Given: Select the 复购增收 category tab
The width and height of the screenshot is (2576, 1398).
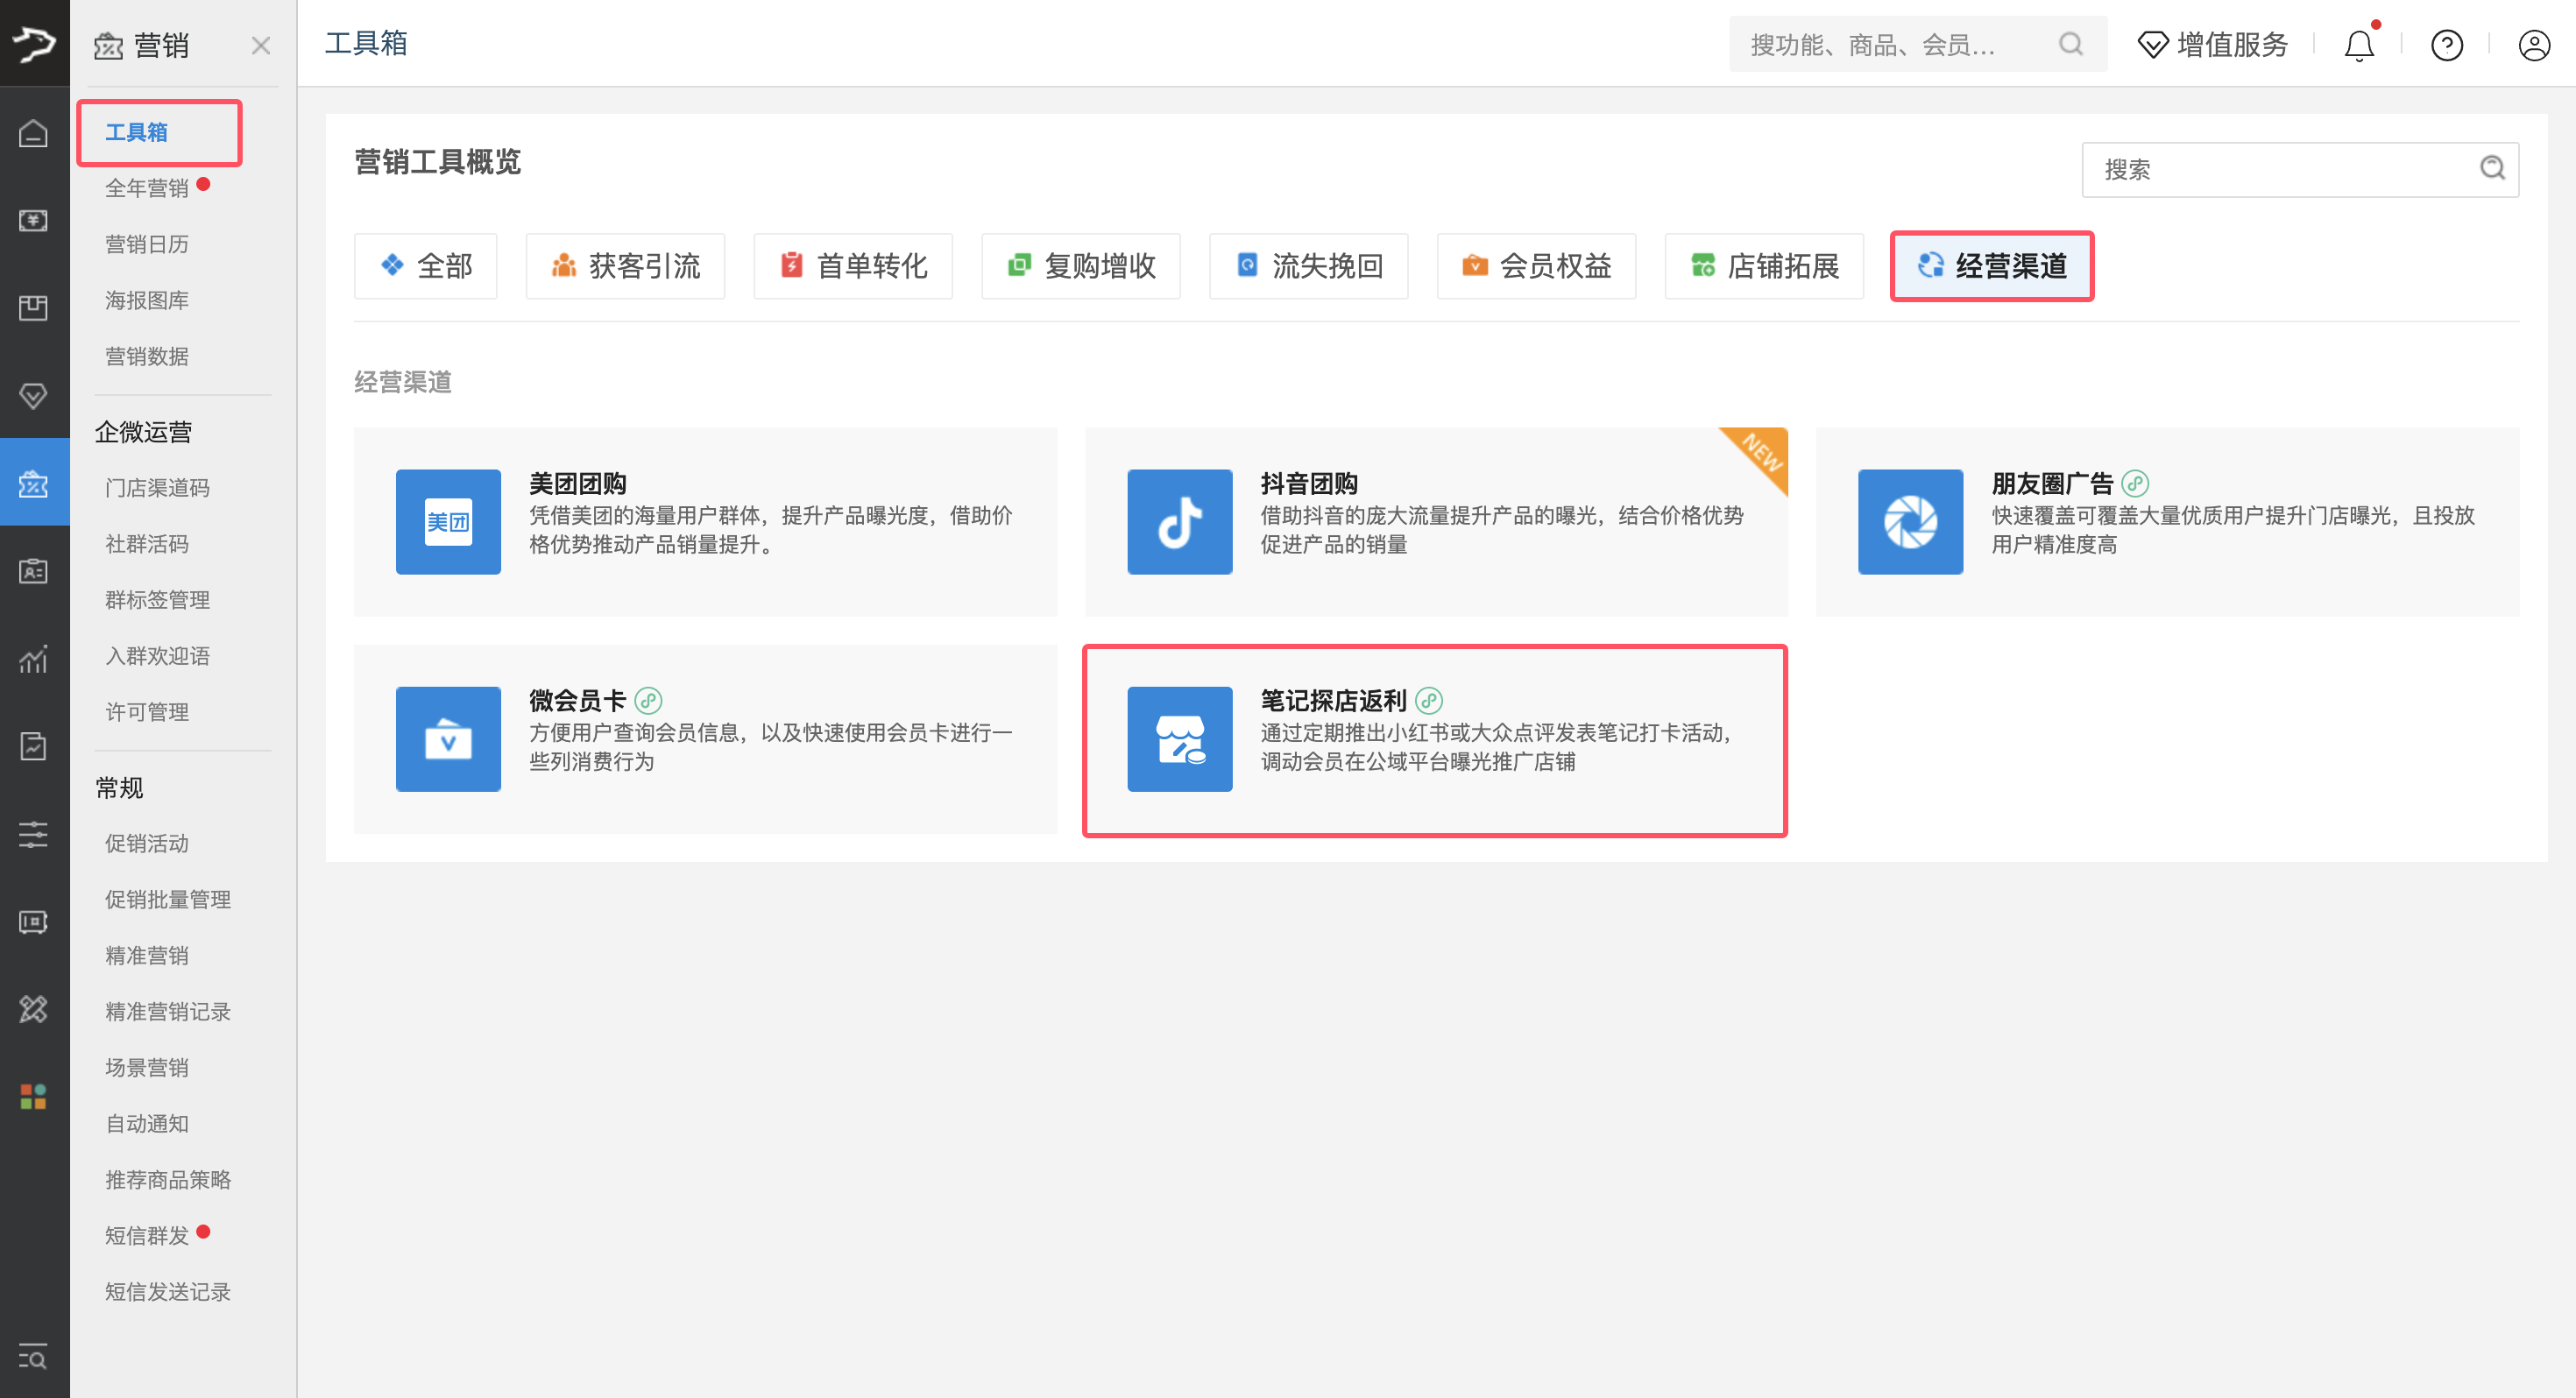Looking at the screenshot, I should click(x=1081, y=266).
